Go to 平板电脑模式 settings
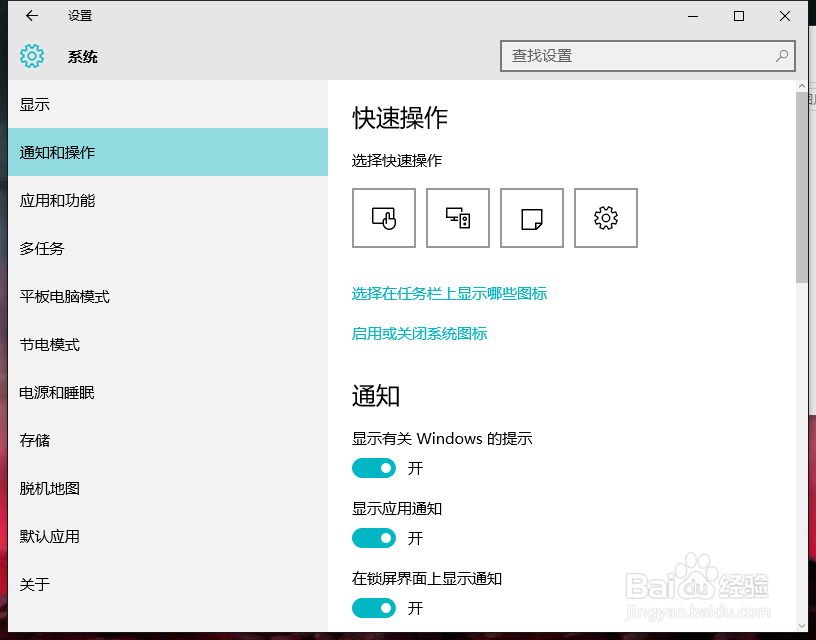The width and height of the screenshot is (816, 640). (168, 297)
